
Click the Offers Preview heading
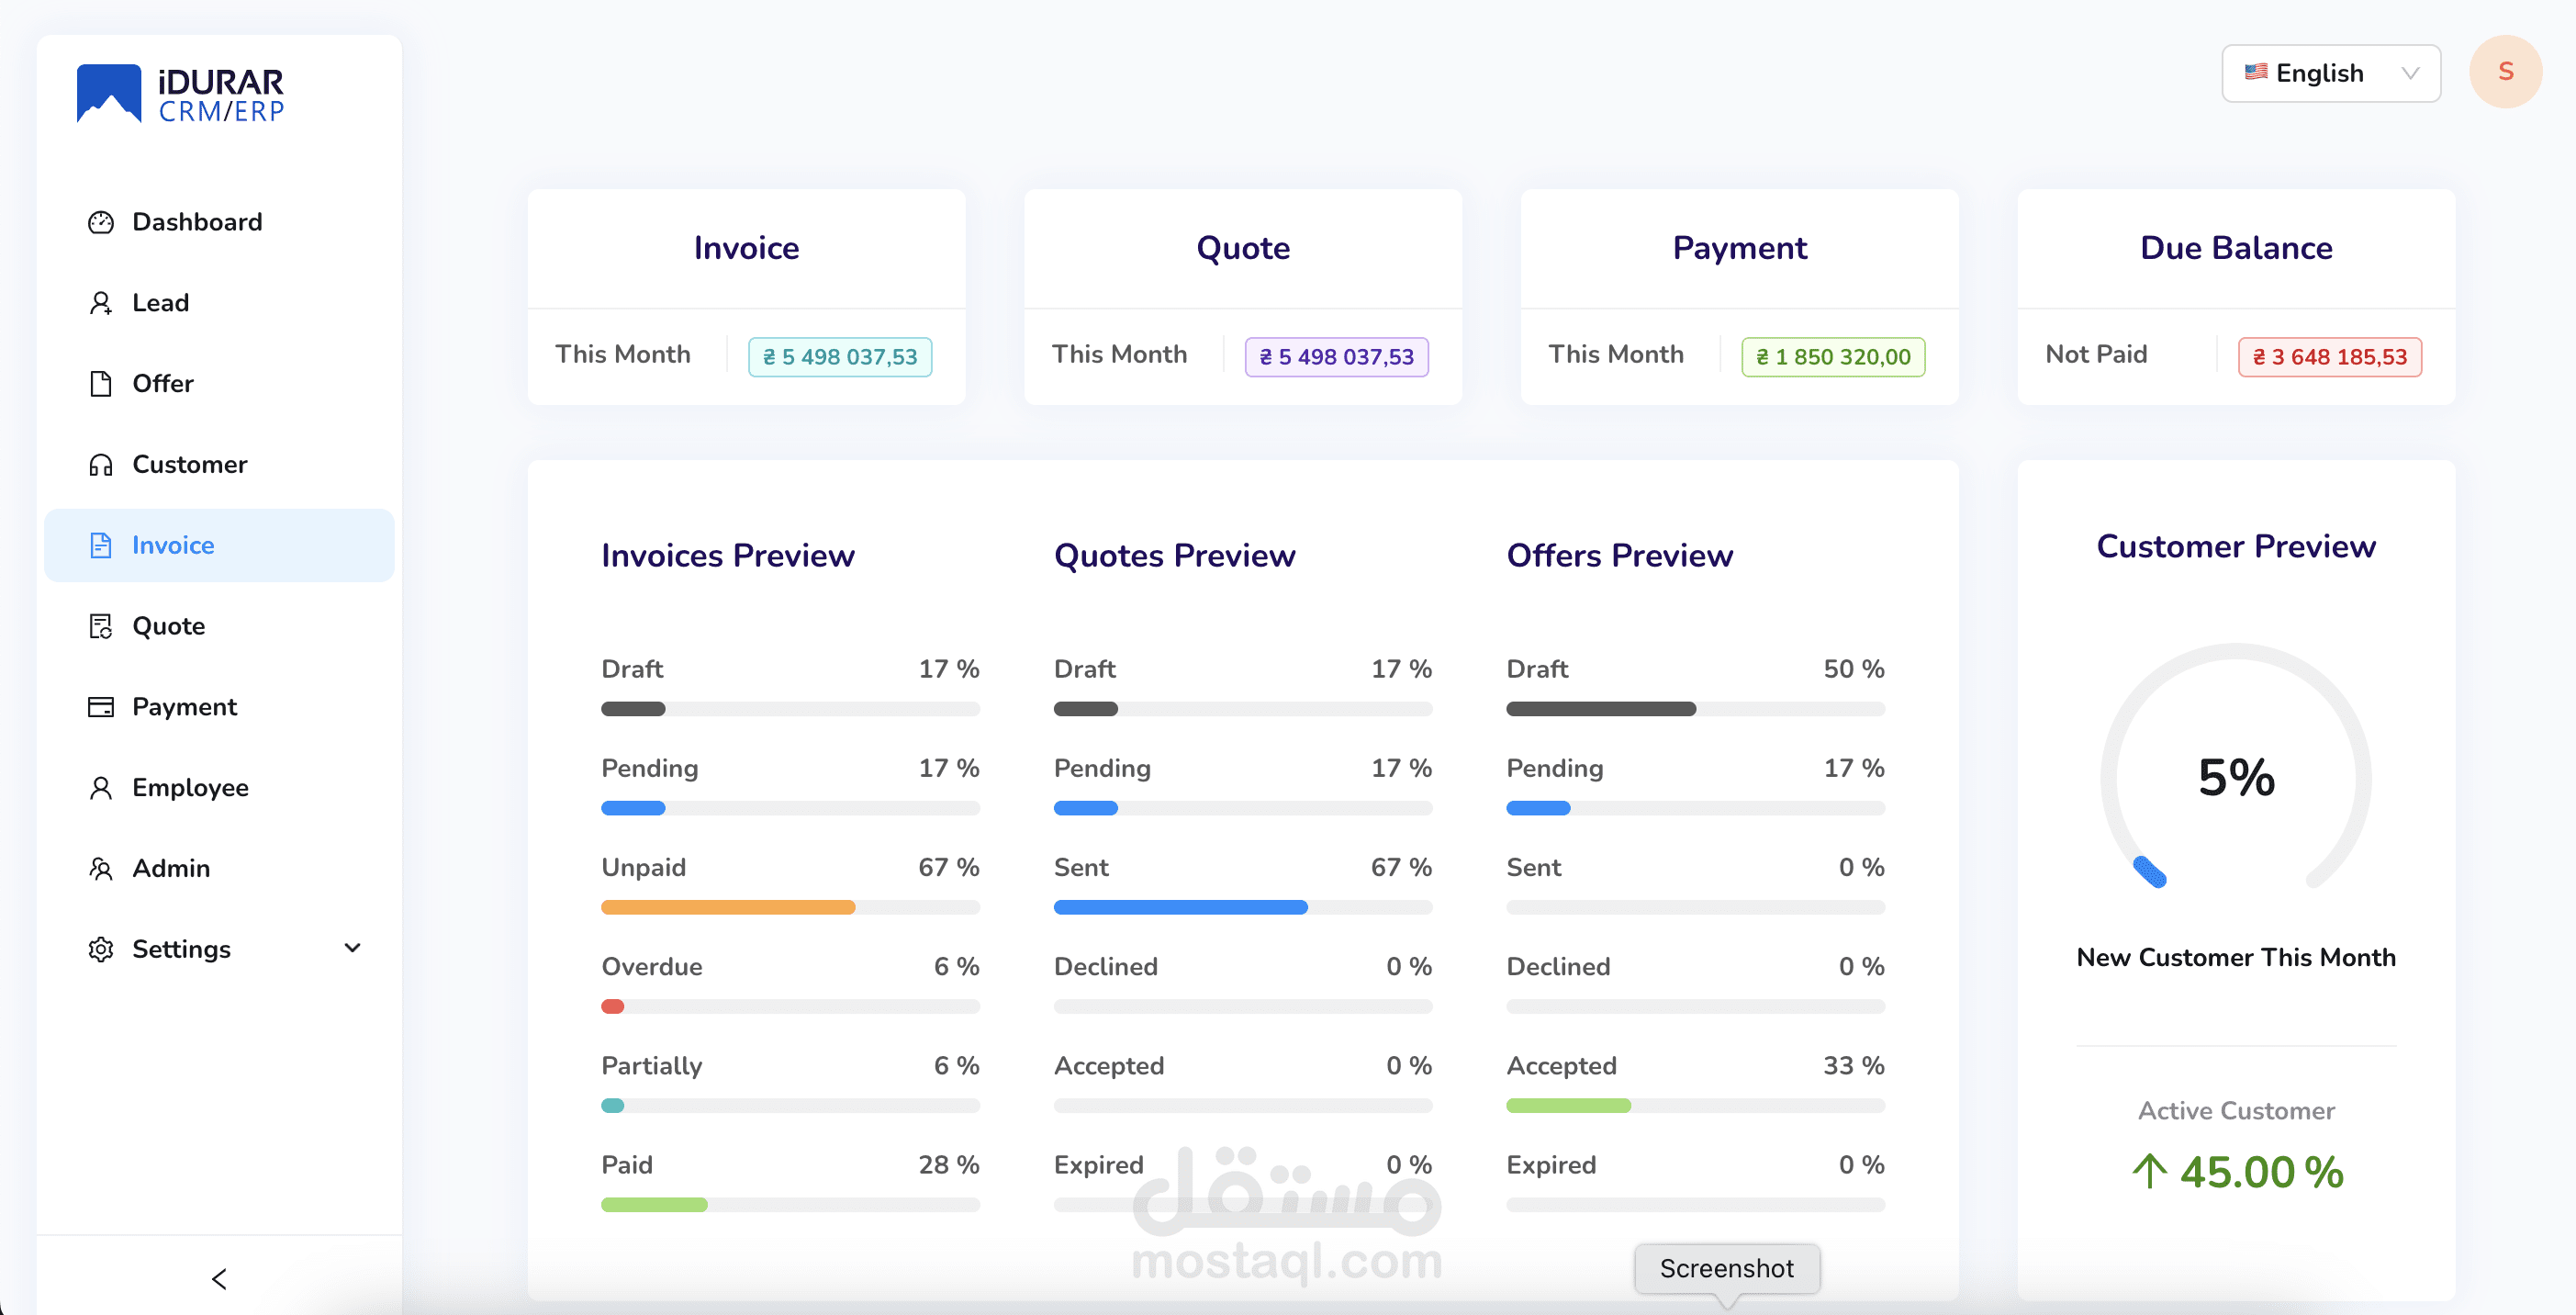coord(1619,555)
